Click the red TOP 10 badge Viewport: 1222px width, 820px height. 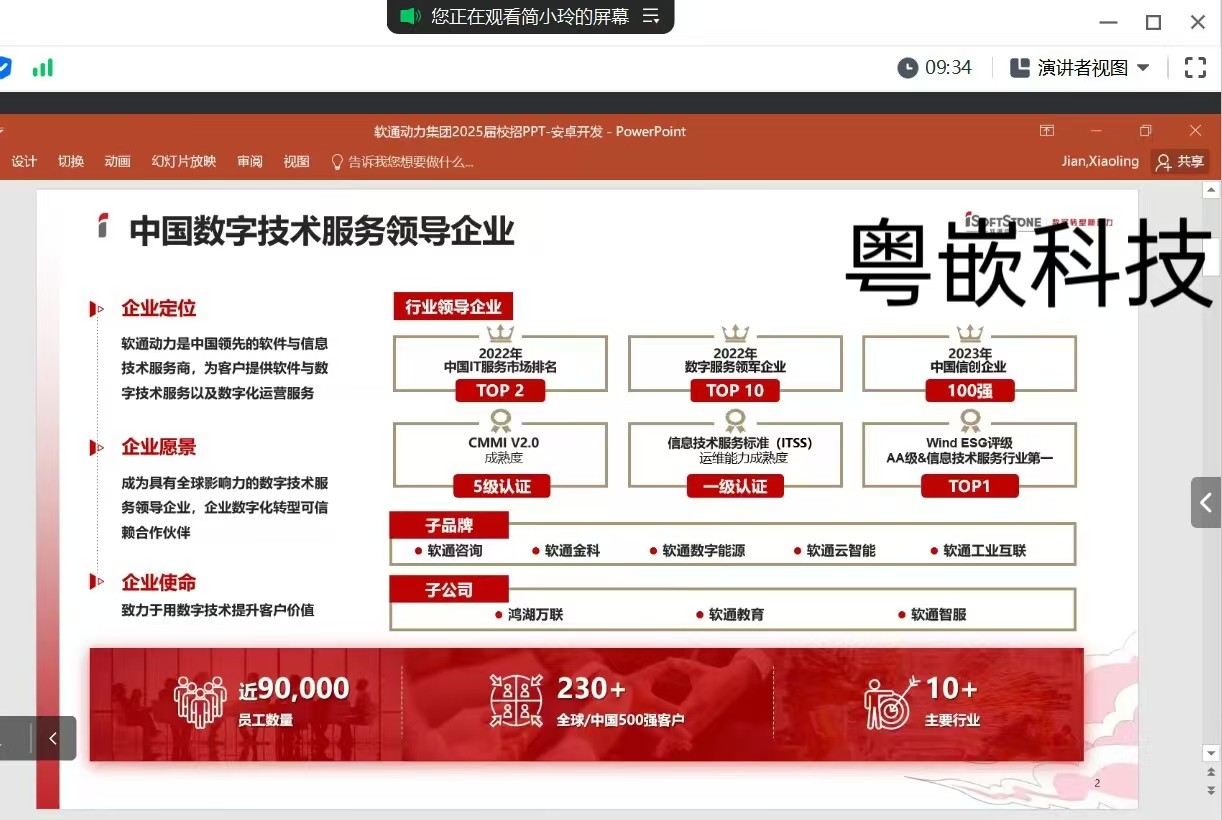point(735,391)
